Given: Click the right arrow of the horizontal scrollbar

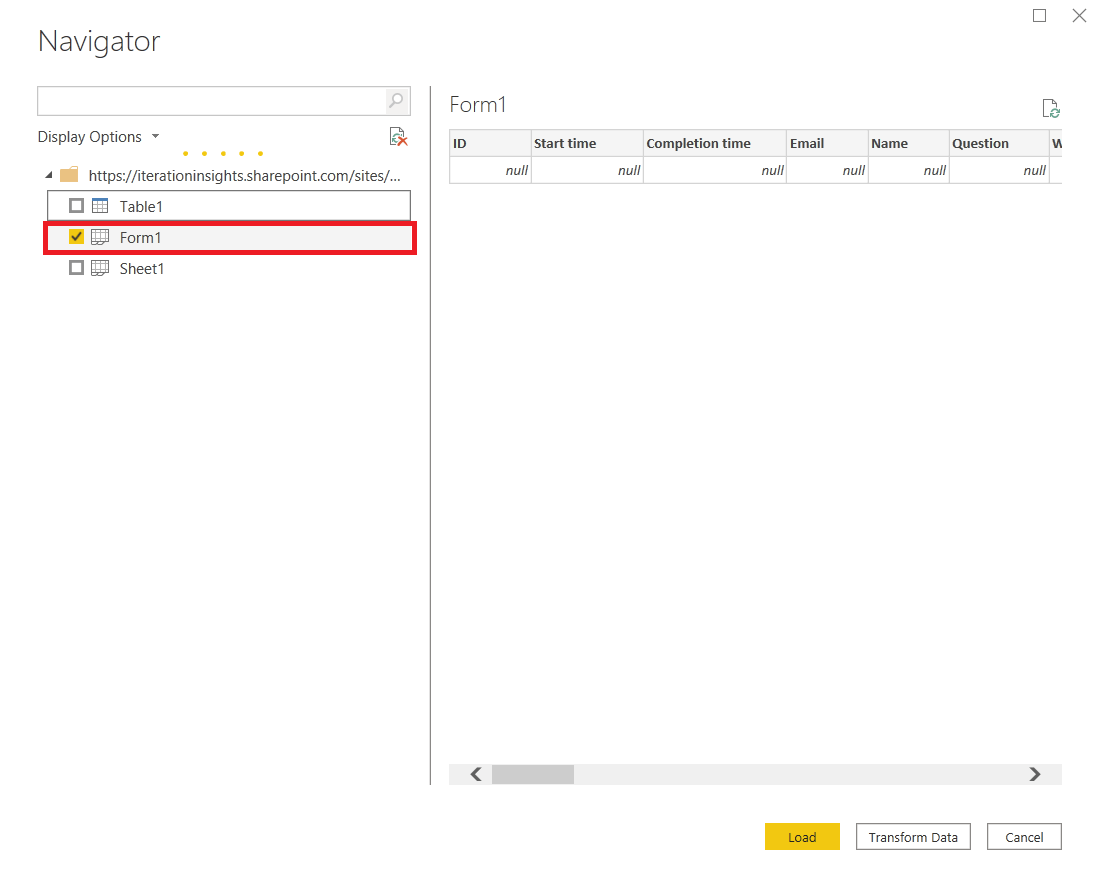Looking at the screenshot, I should 1035,774.
